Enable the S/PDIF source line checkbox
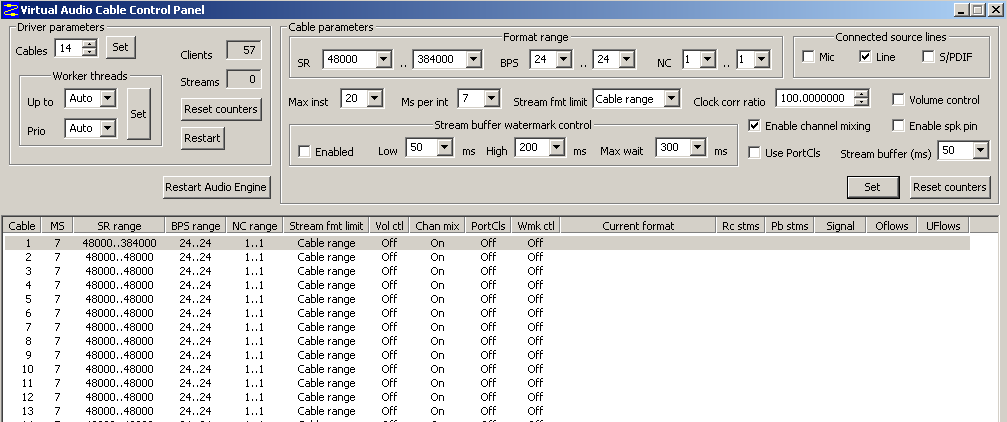Image resolution: width=1007 pixels, height=422 pixels. [928, 57]
